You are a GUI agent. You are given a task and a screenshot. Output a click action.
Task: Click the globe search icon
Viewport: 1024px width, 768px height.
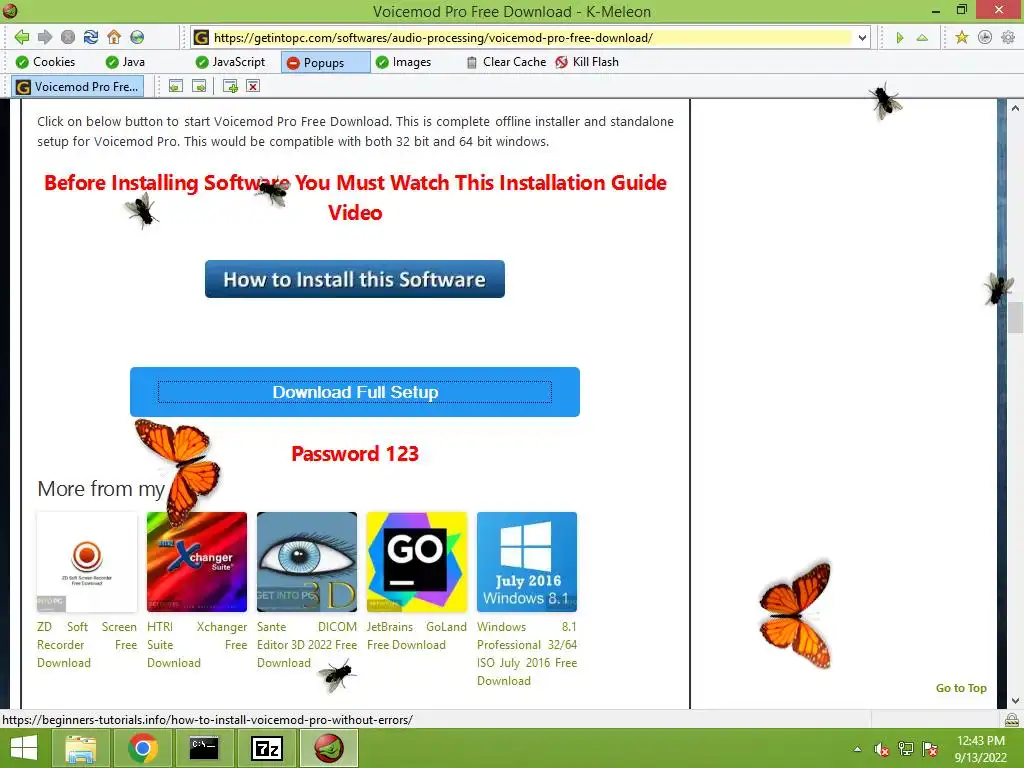pyautogui.click(x=137, y=37)
